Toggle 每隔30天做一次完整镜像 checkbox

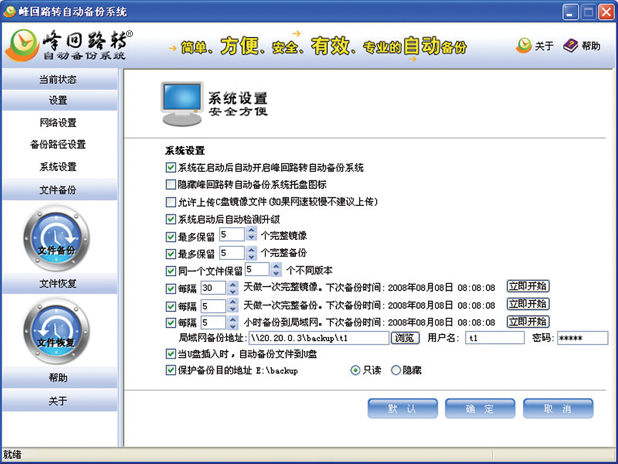click(171, 289)
